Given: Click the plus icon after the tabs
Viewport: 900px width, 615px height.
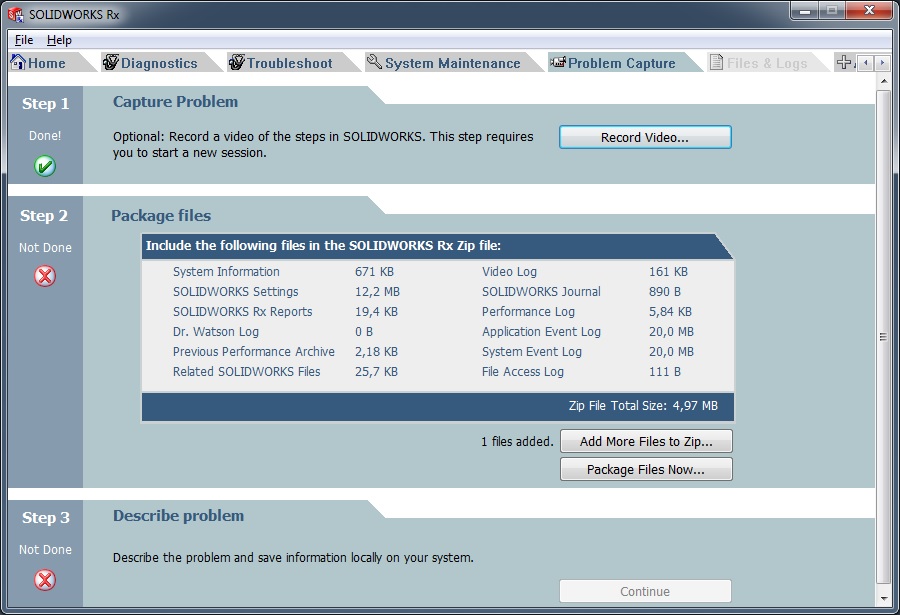Looking at the screenshot, I should 844,62.
